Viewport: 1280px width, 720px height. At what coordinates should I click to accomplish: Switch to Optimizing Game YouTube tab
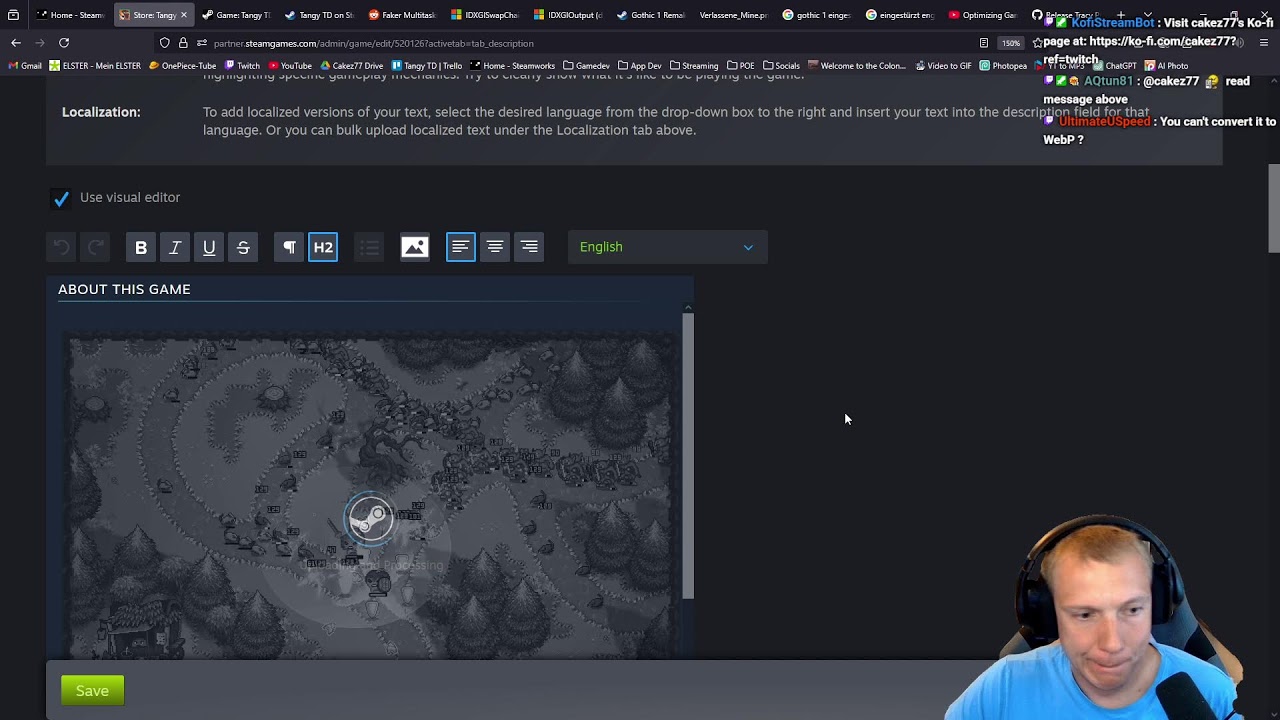982,15
